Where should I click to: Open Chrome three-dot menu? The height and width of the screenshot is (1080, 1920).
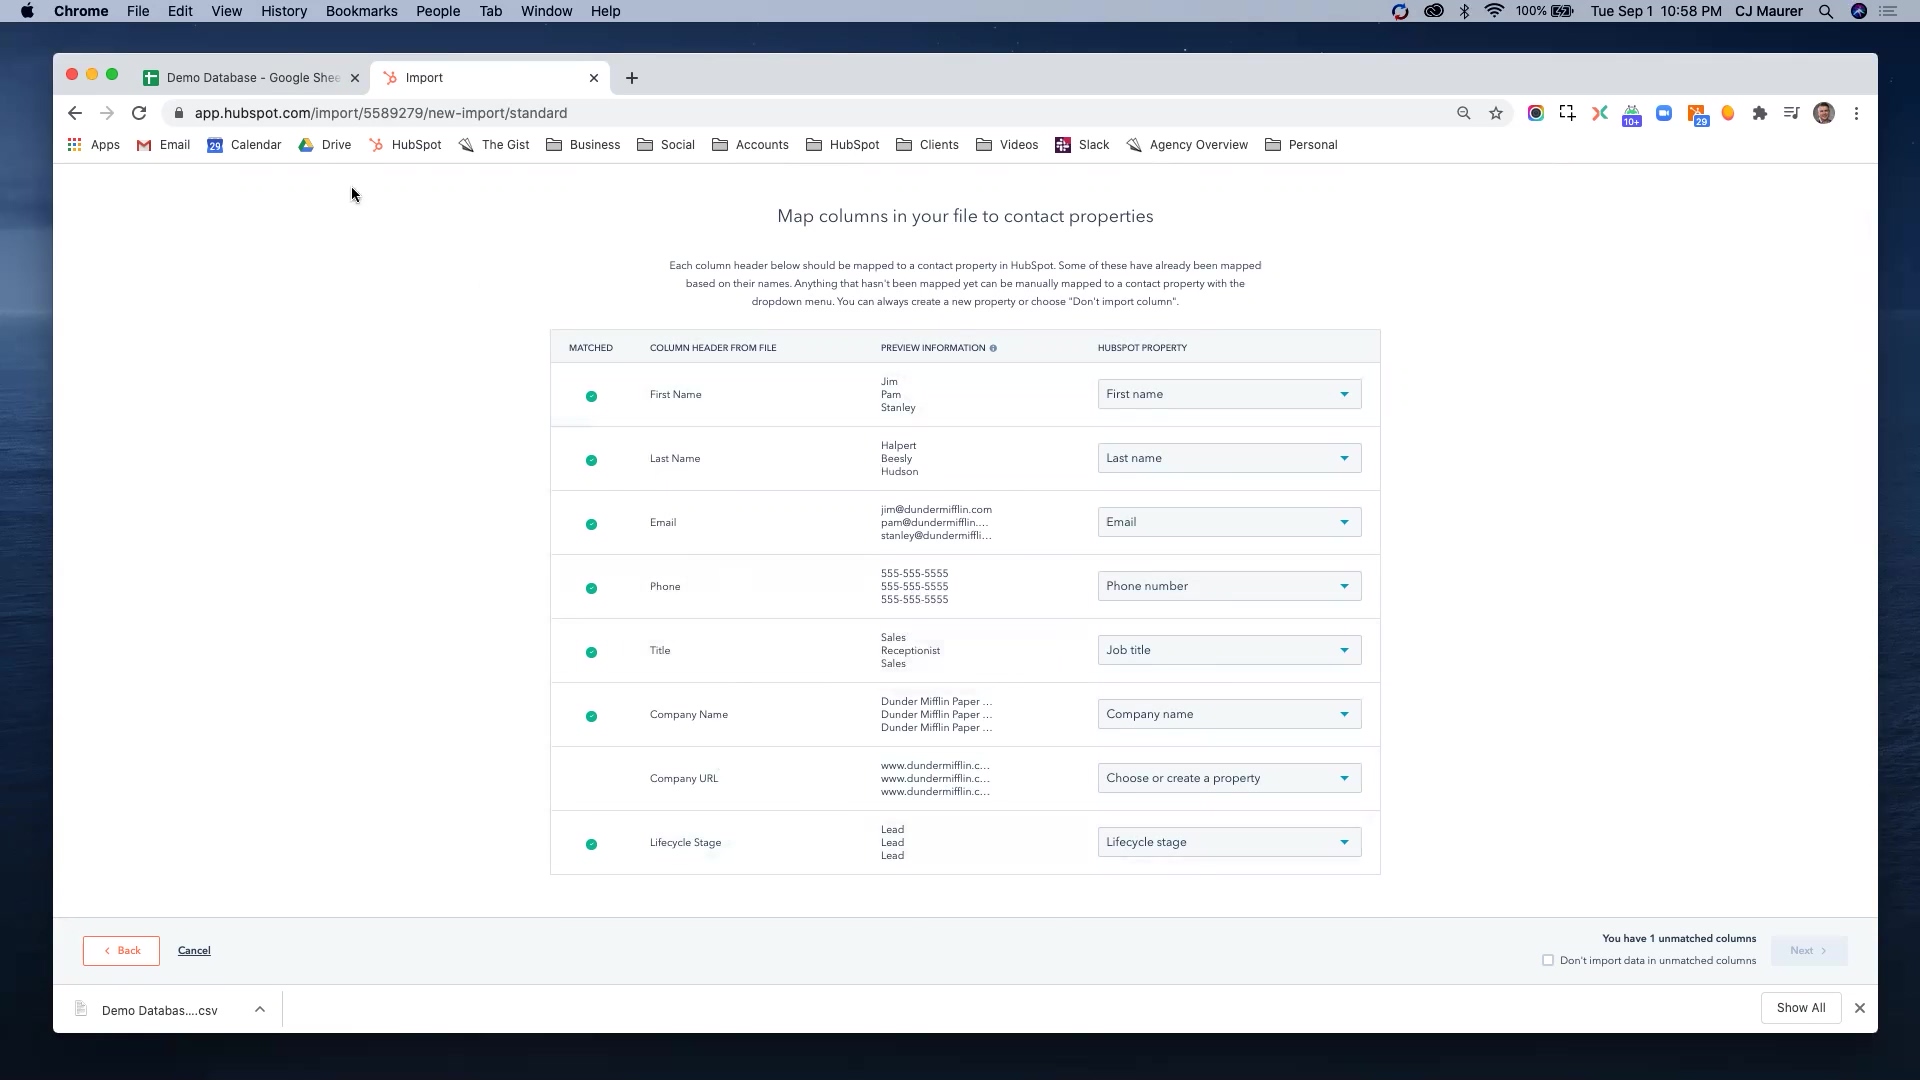click(x=1856, y=113)
